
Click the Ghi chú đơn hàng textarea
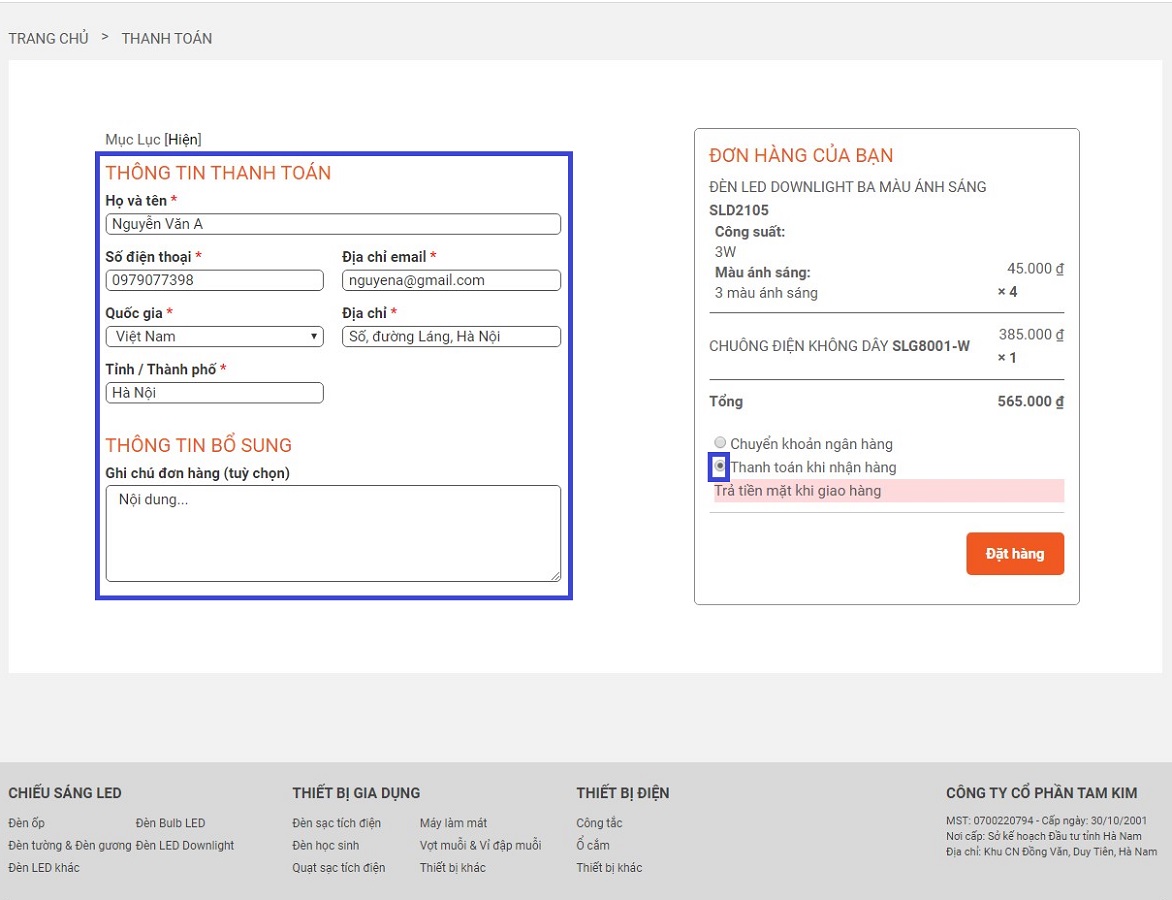[x=332, y=533]
